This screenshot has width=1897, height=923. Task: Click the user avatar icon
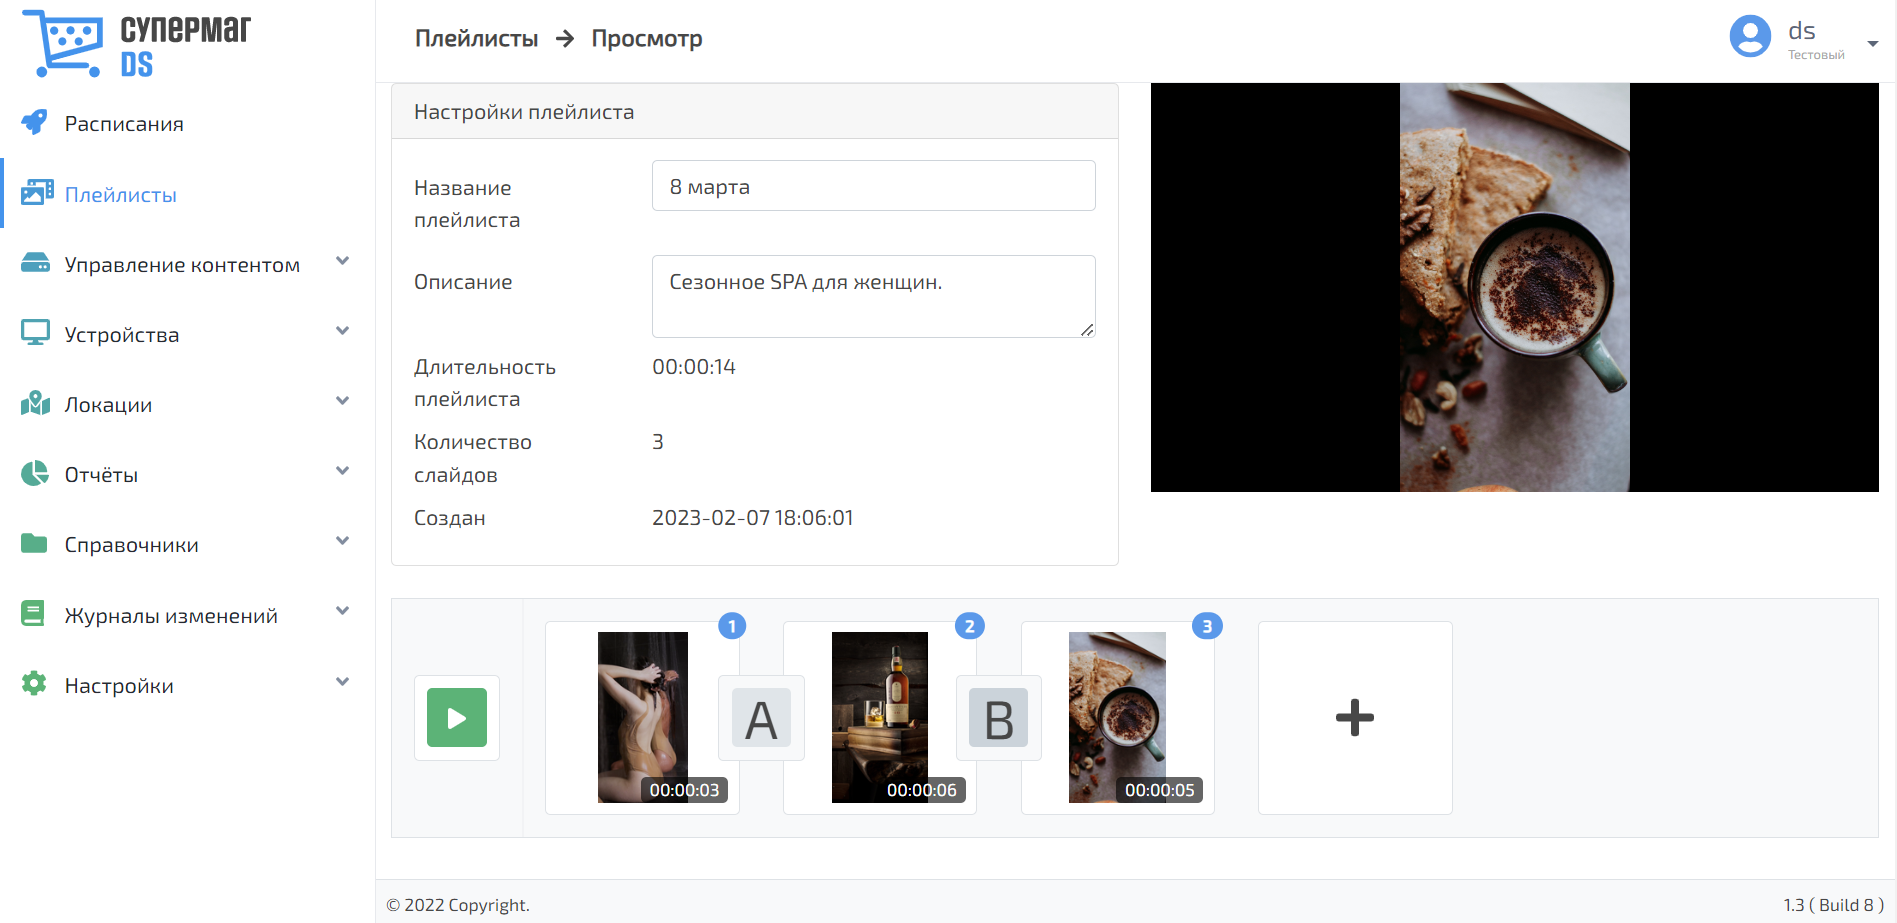pyautogui.click(x=1750, y=37)
